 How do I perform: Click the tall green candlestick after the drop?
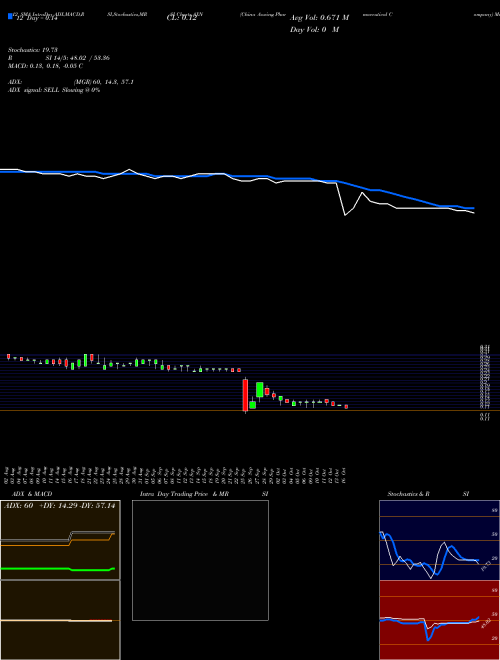click(260, 389)
